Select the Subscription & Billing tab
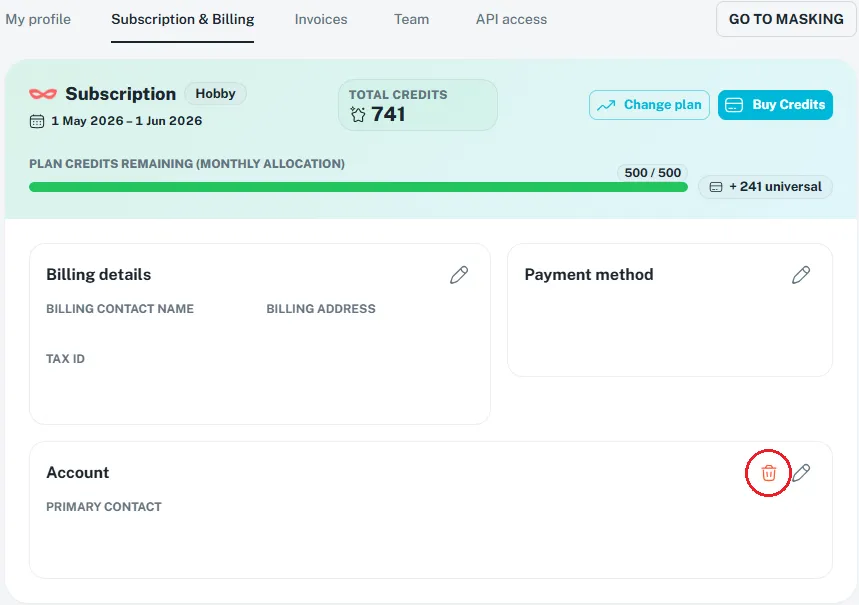This screenshot has height=605, width=859. (x=182, y=19)
